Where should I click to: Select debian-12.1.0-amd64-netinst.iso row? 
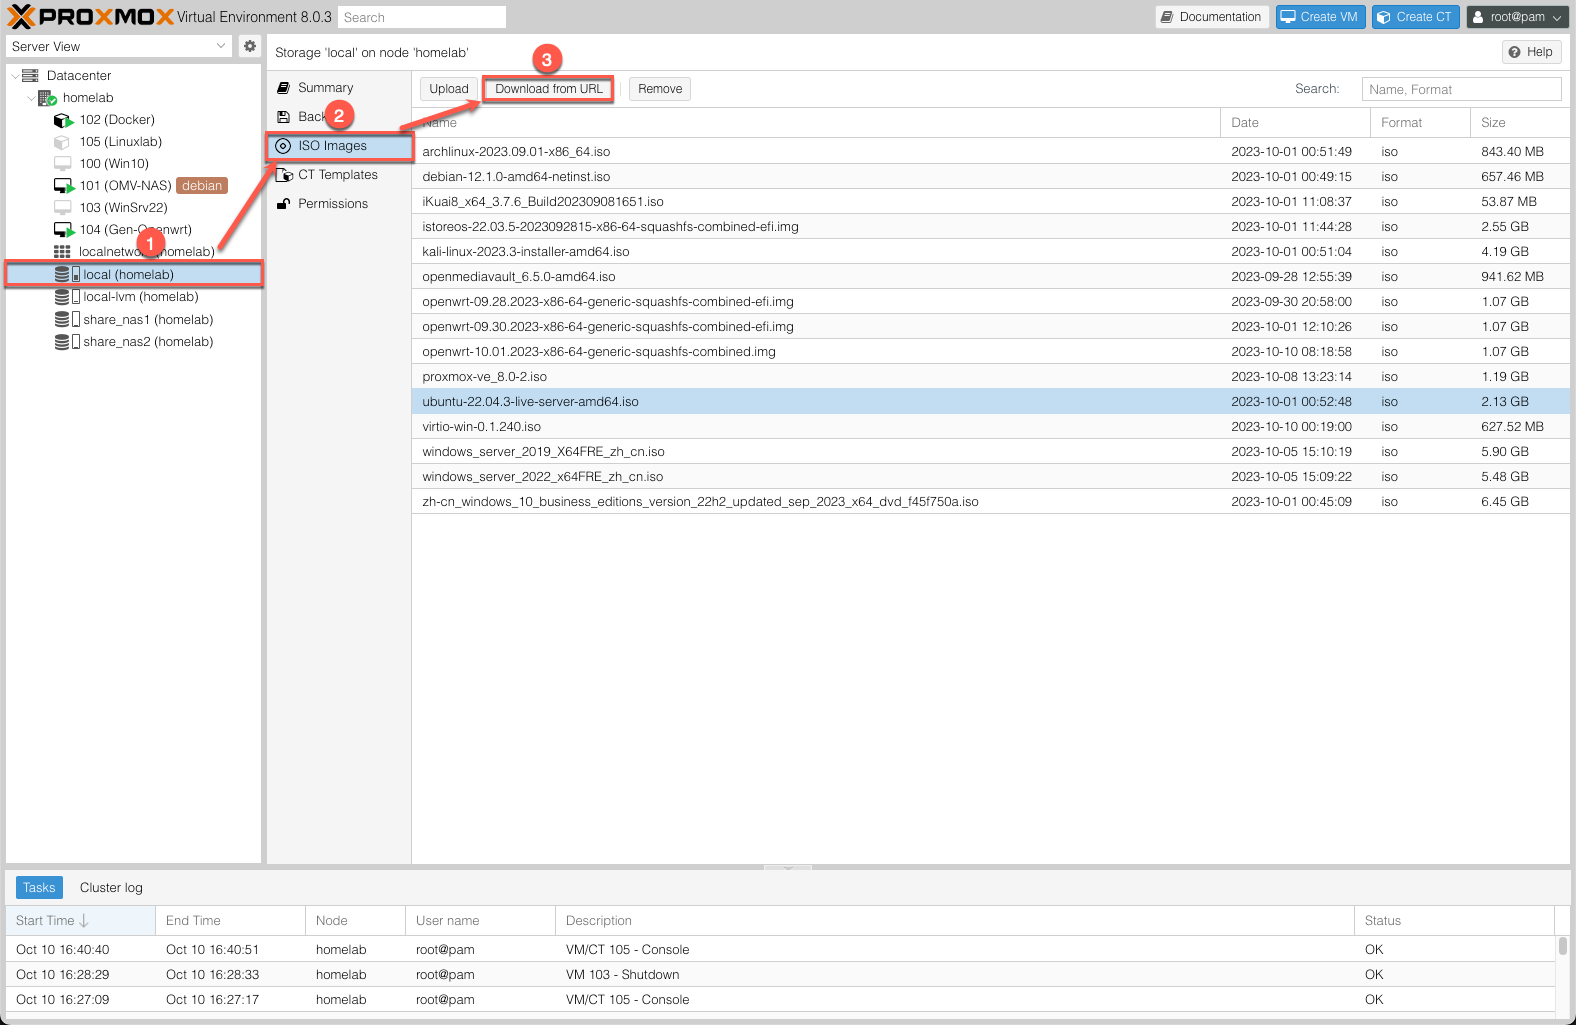[990, 177]
